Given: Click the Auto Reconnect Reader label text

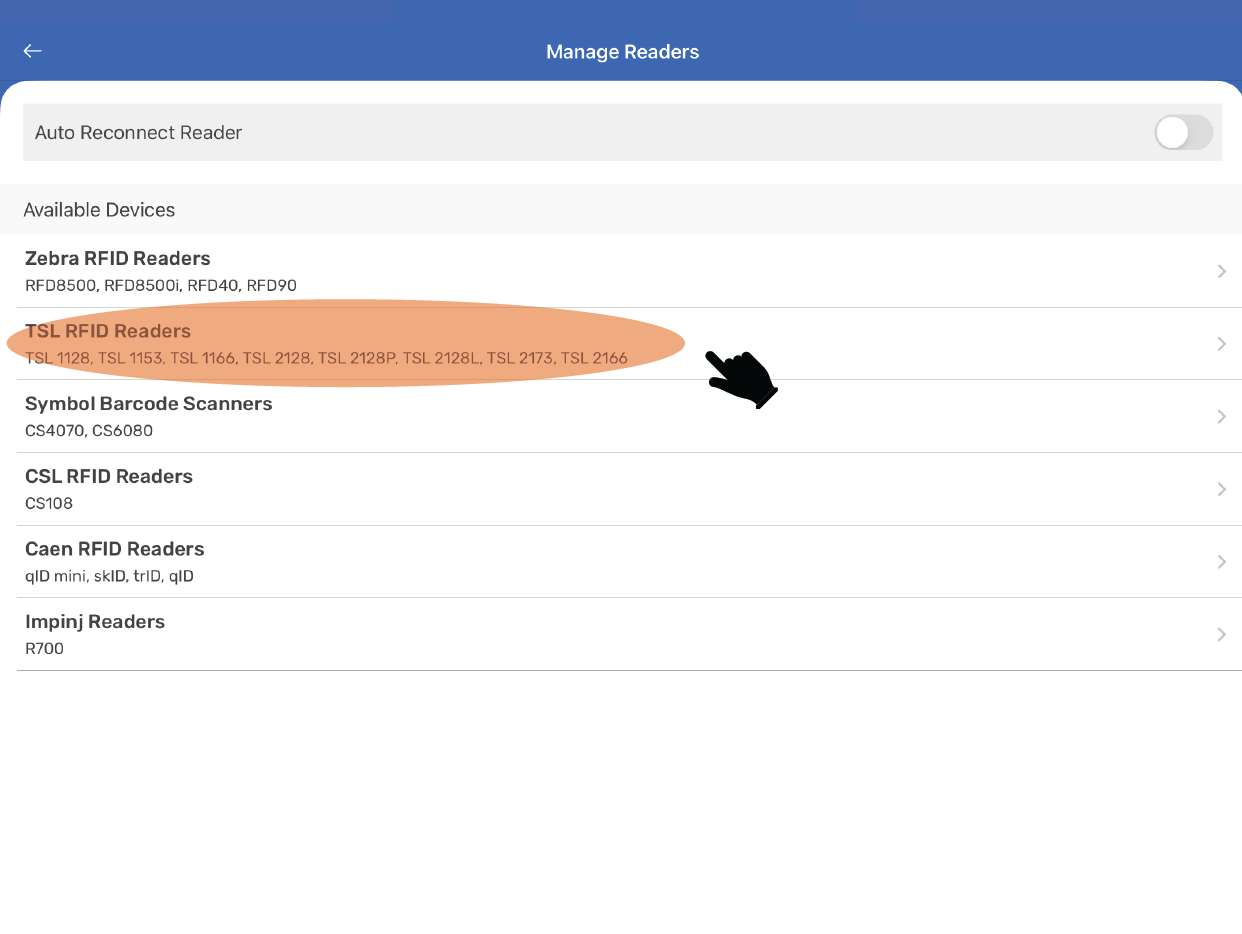Looking at the screenshot, I should pos(138,133).
